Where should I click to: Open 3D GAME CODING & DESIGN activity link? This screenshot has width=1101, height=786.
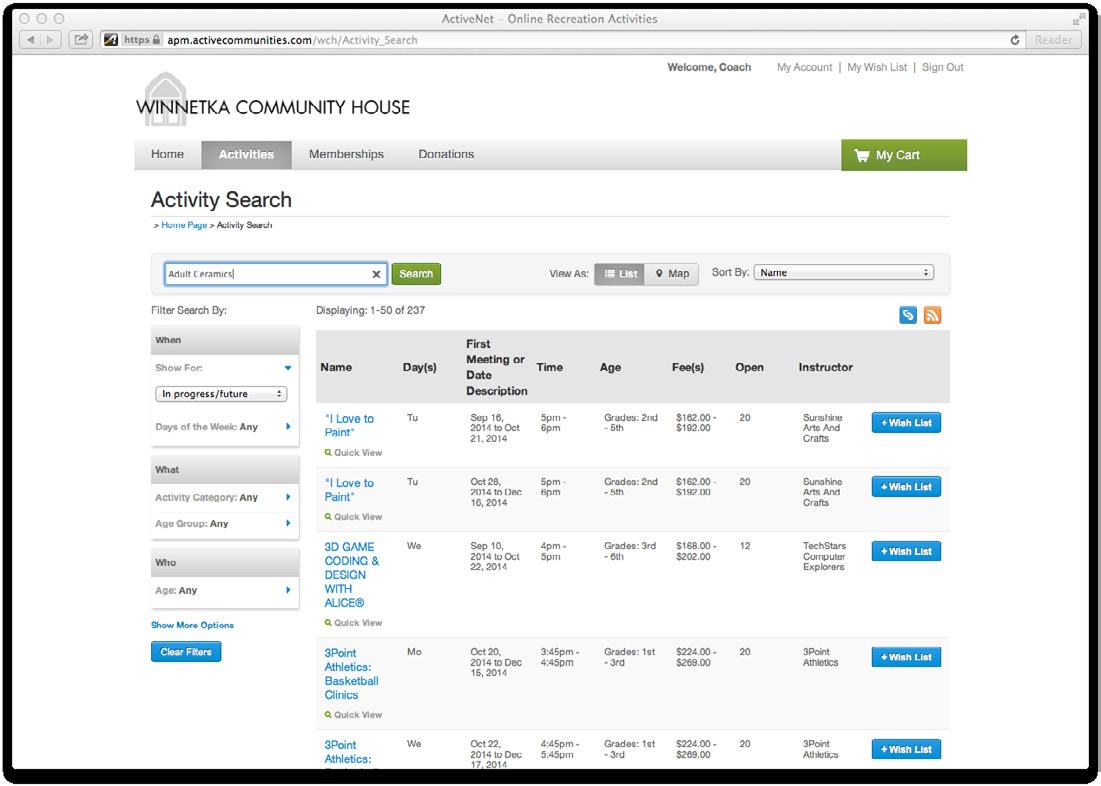tap(351, 575)
